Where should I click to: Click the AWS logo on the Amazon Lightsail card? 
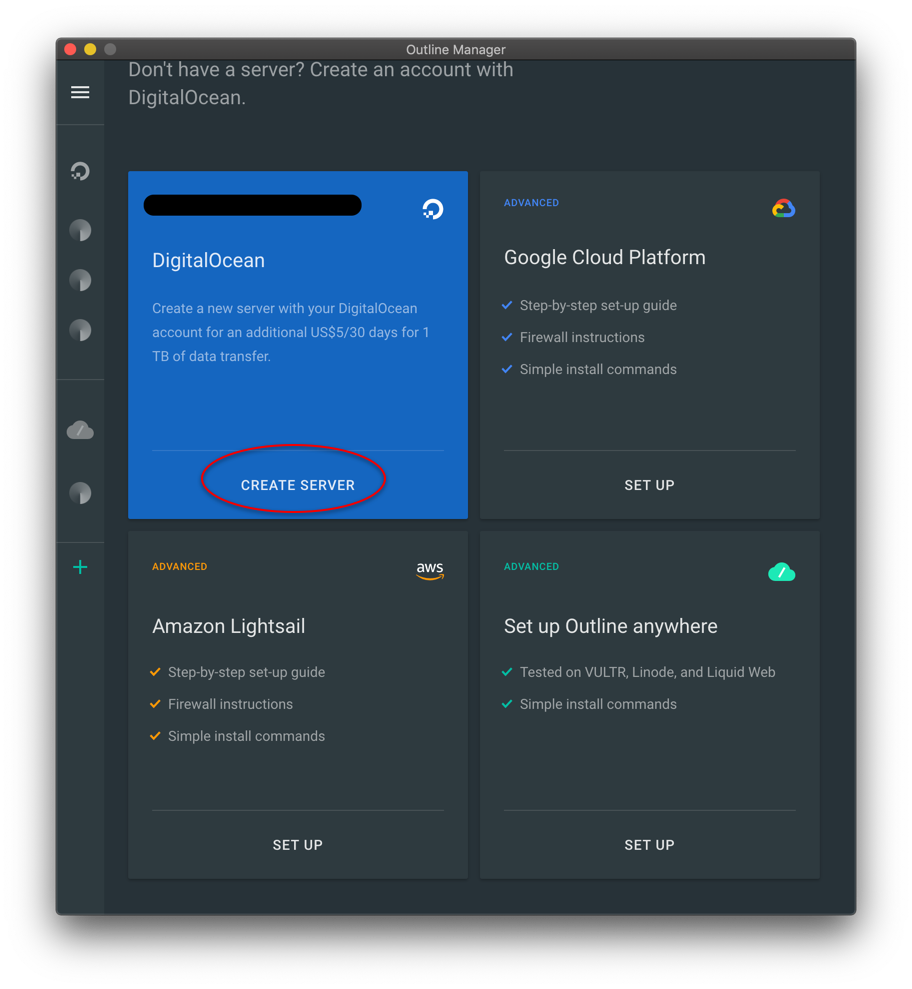(429, 571)
